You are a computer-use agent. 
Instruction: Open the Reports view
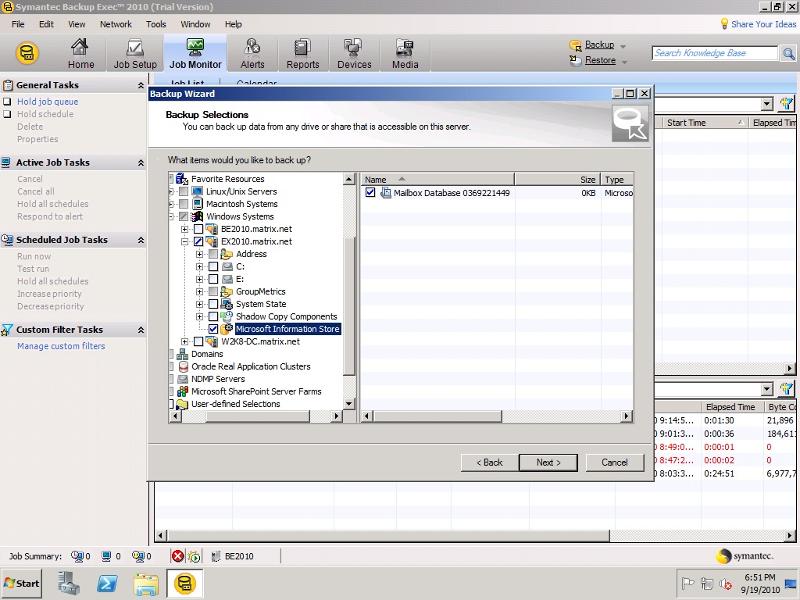click(303, 53)
